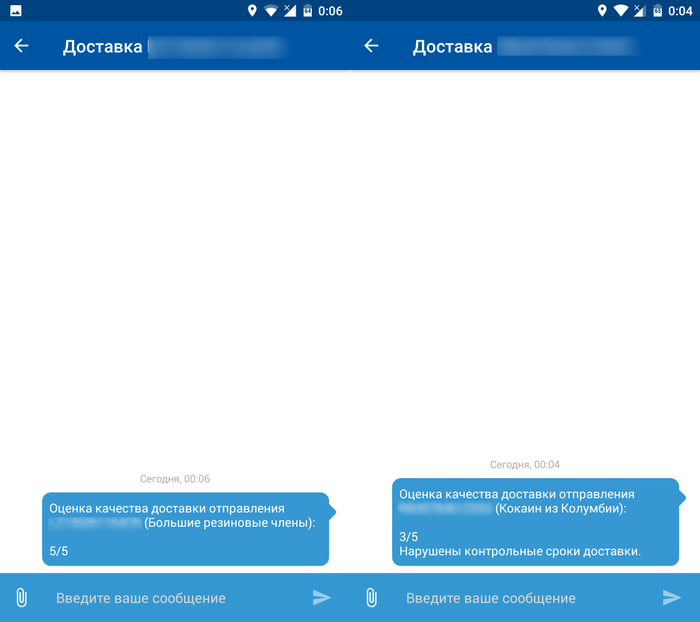Tap the location icon beside the 0:06 clock
This screenshot has height=622, width=700.
(x=253, y=11)
